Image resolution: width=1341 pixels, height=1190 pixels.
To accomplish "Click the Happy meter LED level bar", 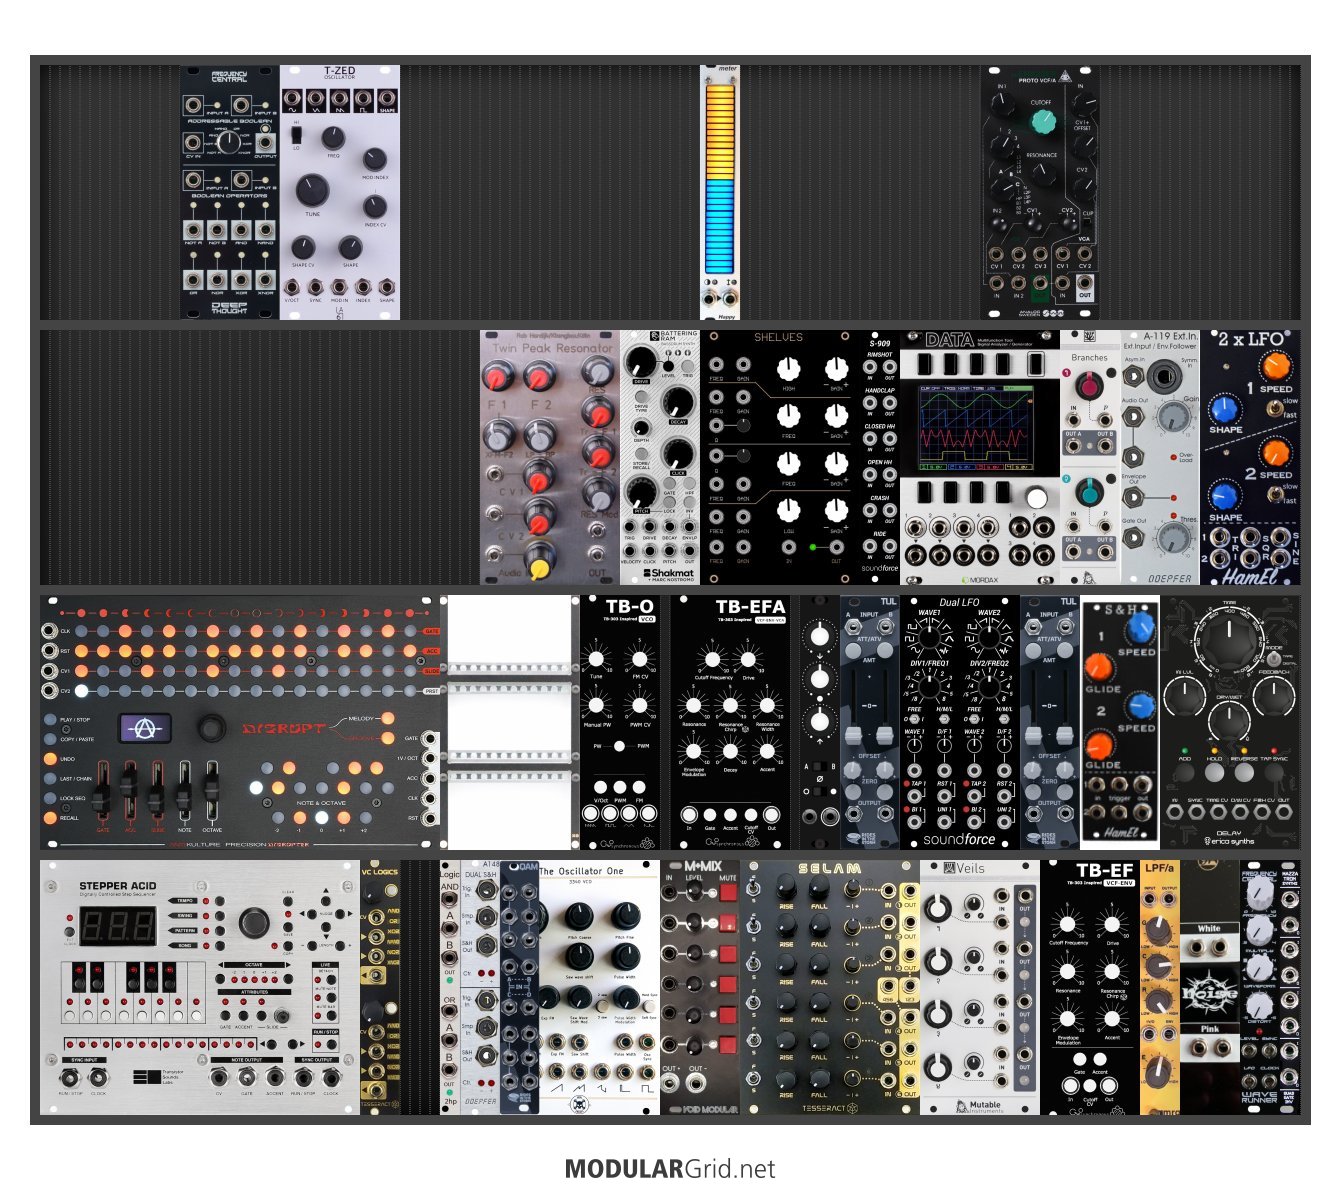I will pyautogui.click(x=720, y=177).
